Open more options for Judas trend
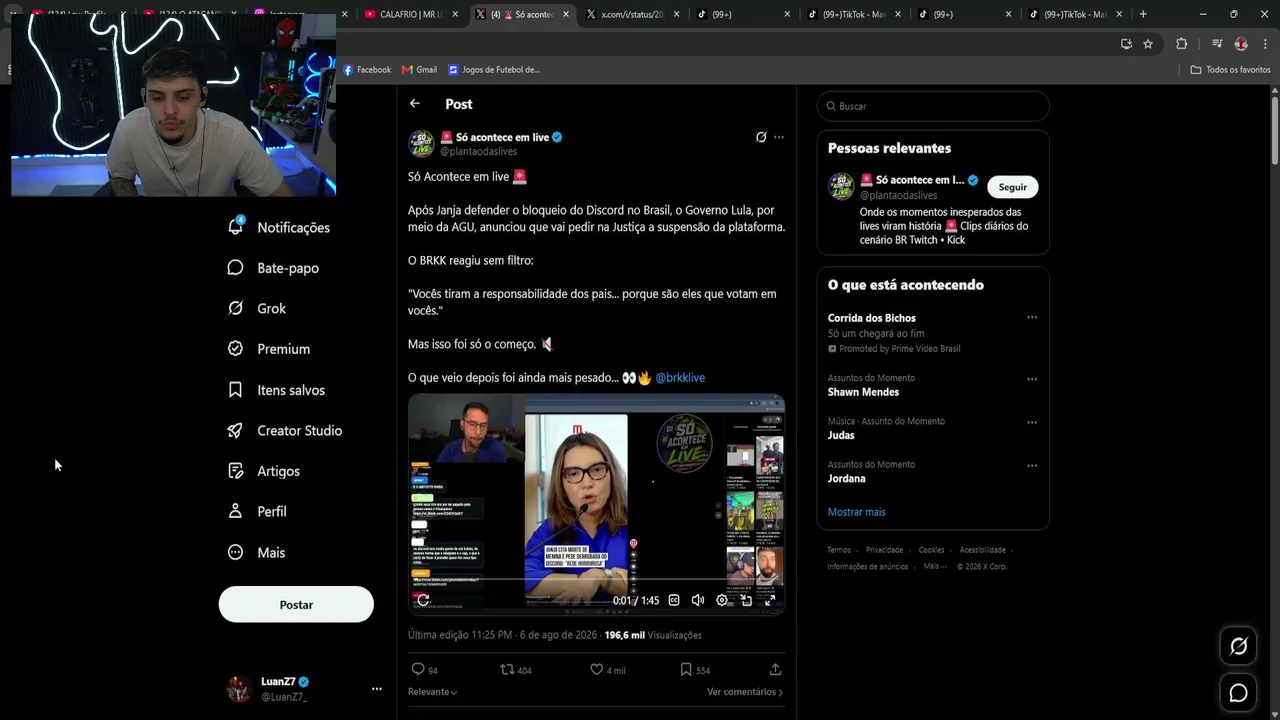 [x=1032, y=422]
